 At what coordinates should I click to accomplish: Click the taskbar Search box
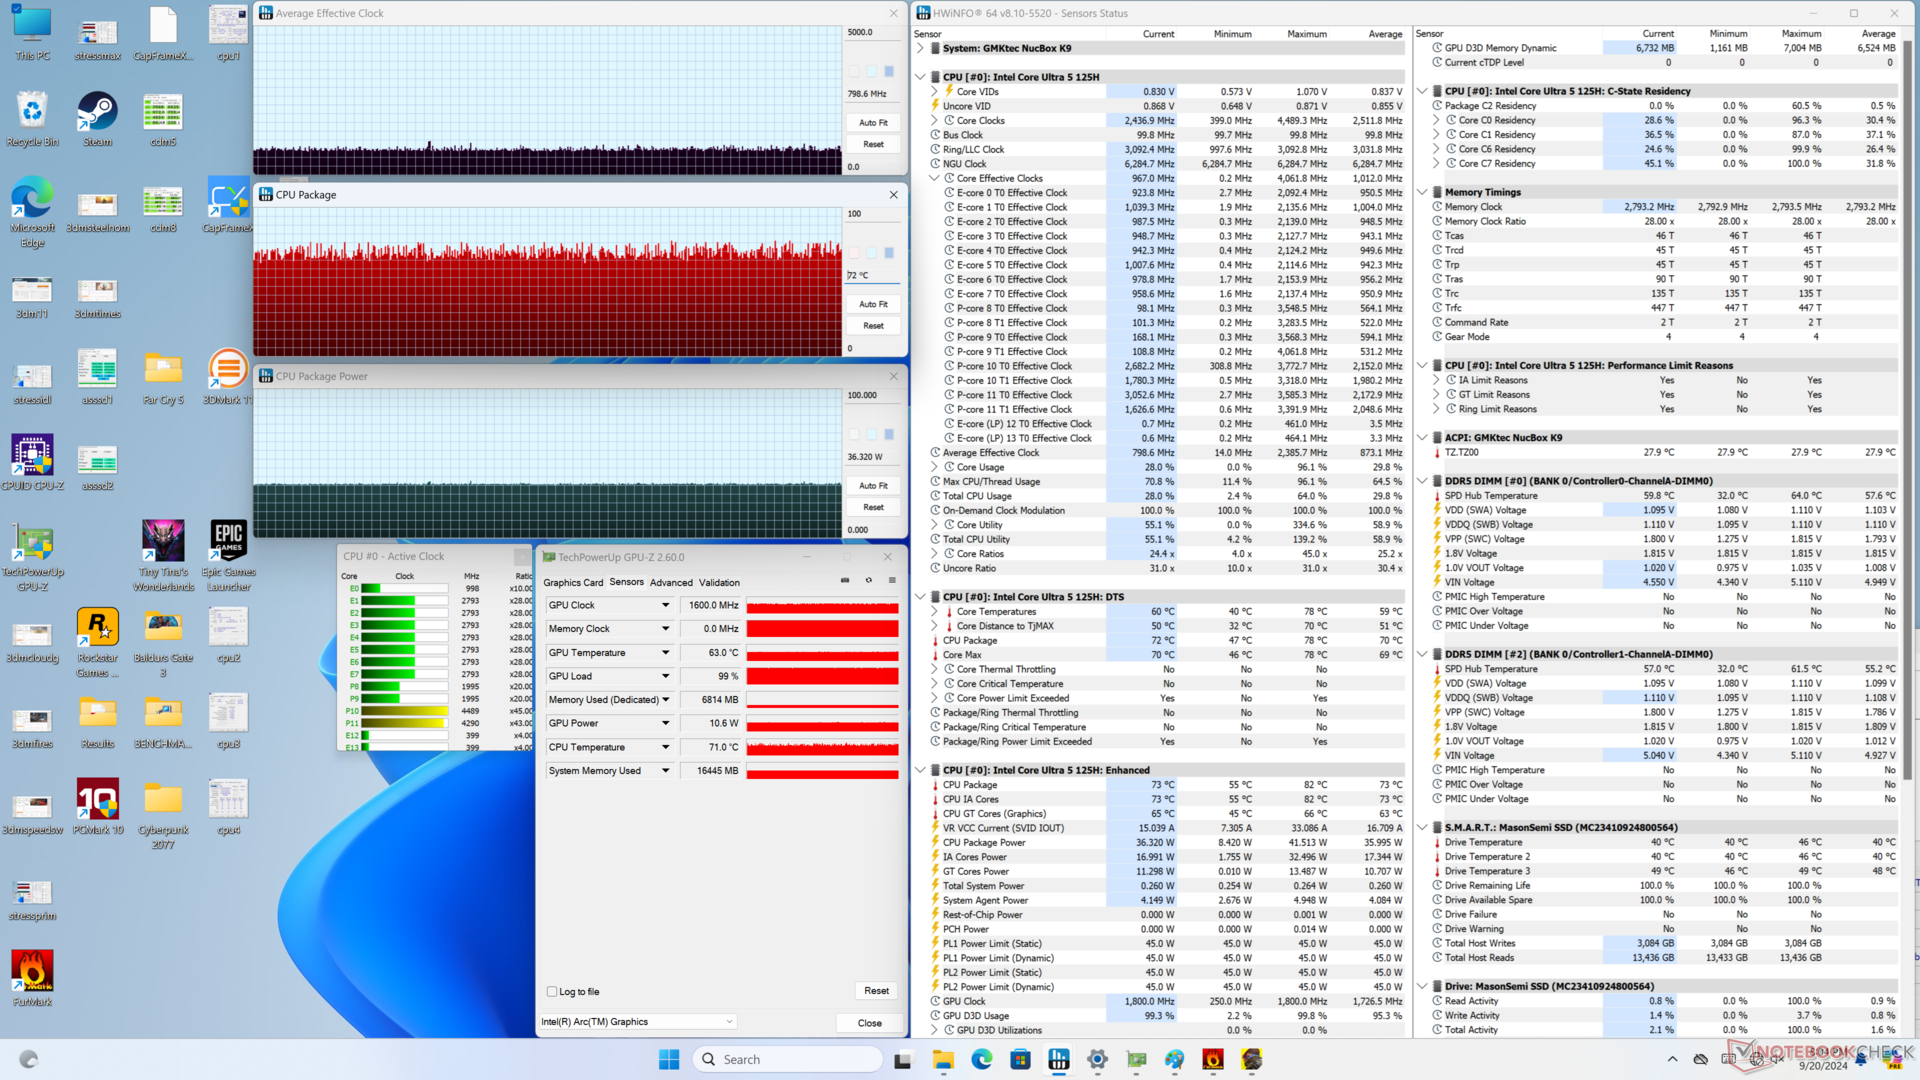(788, 1059)
